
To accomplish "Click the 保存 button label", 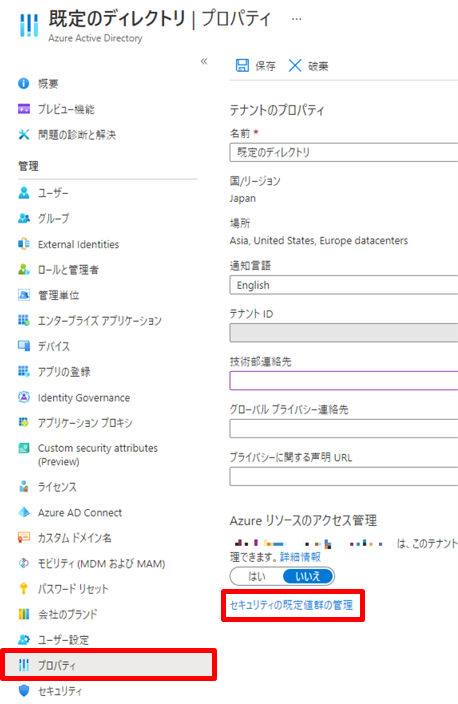I will point(265,66).
